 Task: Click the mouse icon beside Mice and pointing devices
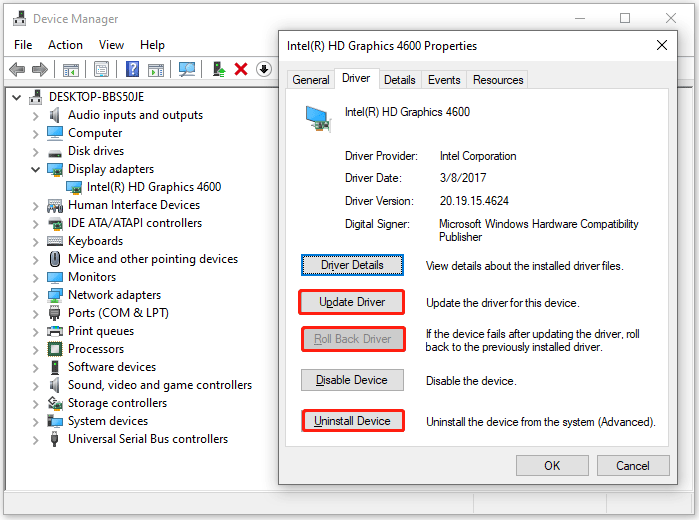pos(55,259)
